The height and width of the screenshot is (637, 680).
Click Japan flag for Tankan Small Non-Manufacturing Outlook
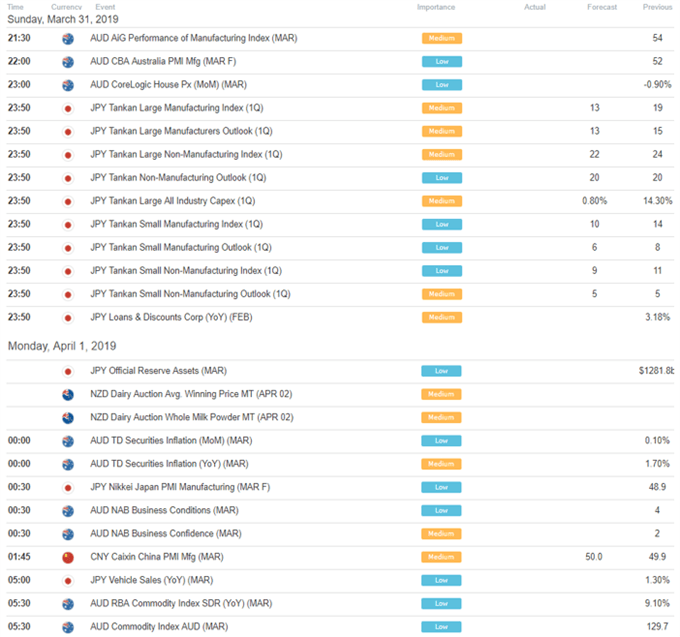[68, 294]
